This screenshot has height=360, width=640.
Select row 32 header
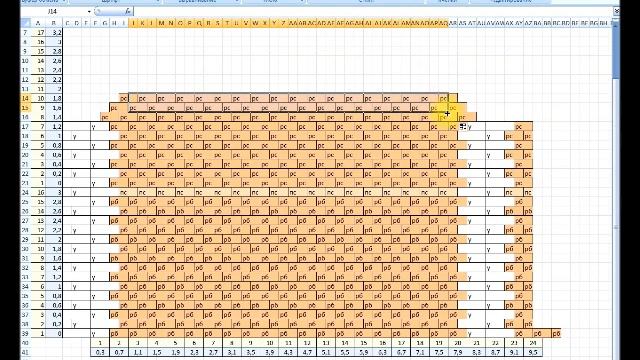click(26, 267)
